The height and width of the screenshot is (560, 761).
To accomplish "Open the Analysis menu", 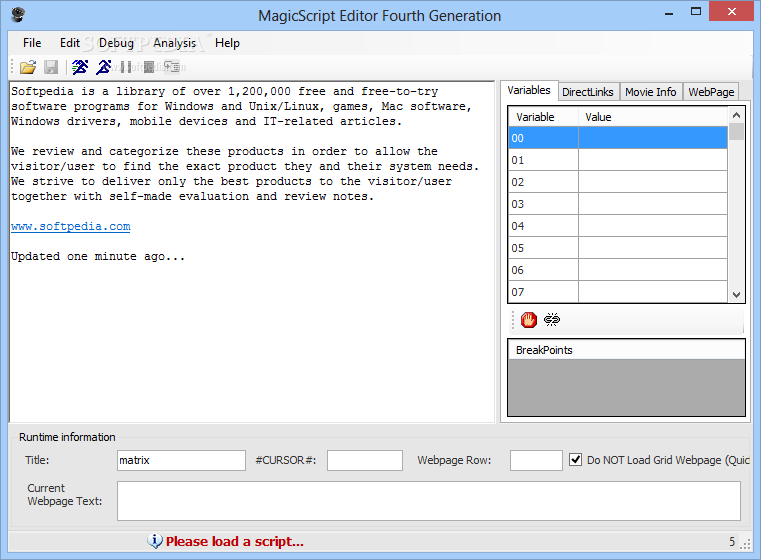I will 175,43.
